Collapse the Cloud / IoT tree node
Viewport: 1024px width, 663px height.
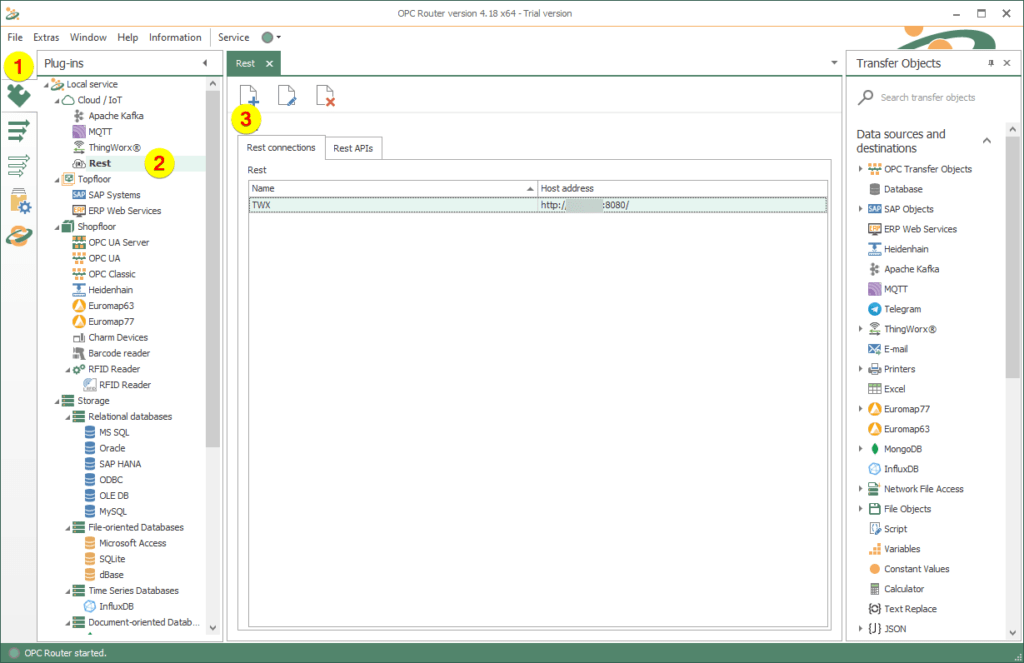click(x=58, y=100)
